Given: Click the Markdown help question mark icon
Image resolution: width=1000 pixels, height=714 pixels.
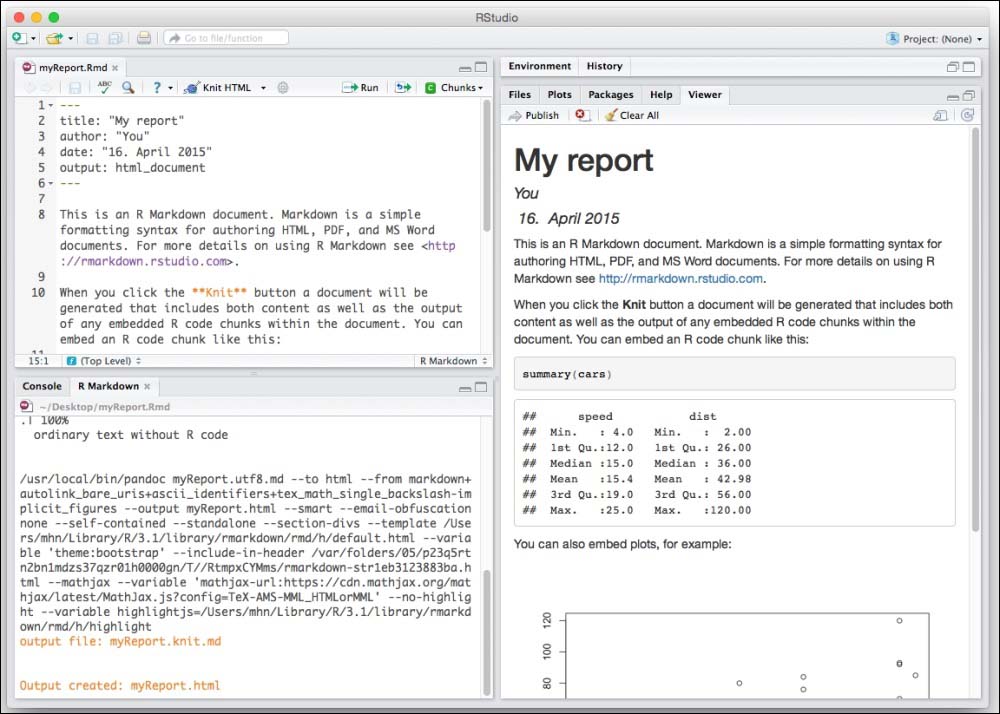Looking at the screenshot, I should point(157,87).
